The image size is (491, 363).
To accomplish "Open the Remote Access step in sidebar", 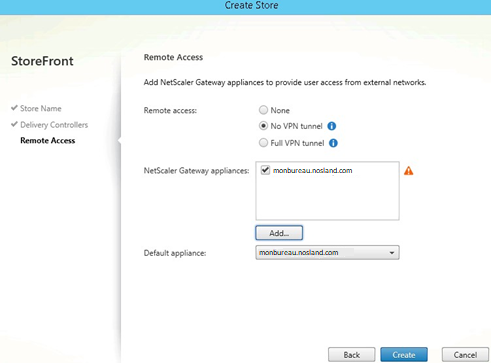I will (48, 140).
